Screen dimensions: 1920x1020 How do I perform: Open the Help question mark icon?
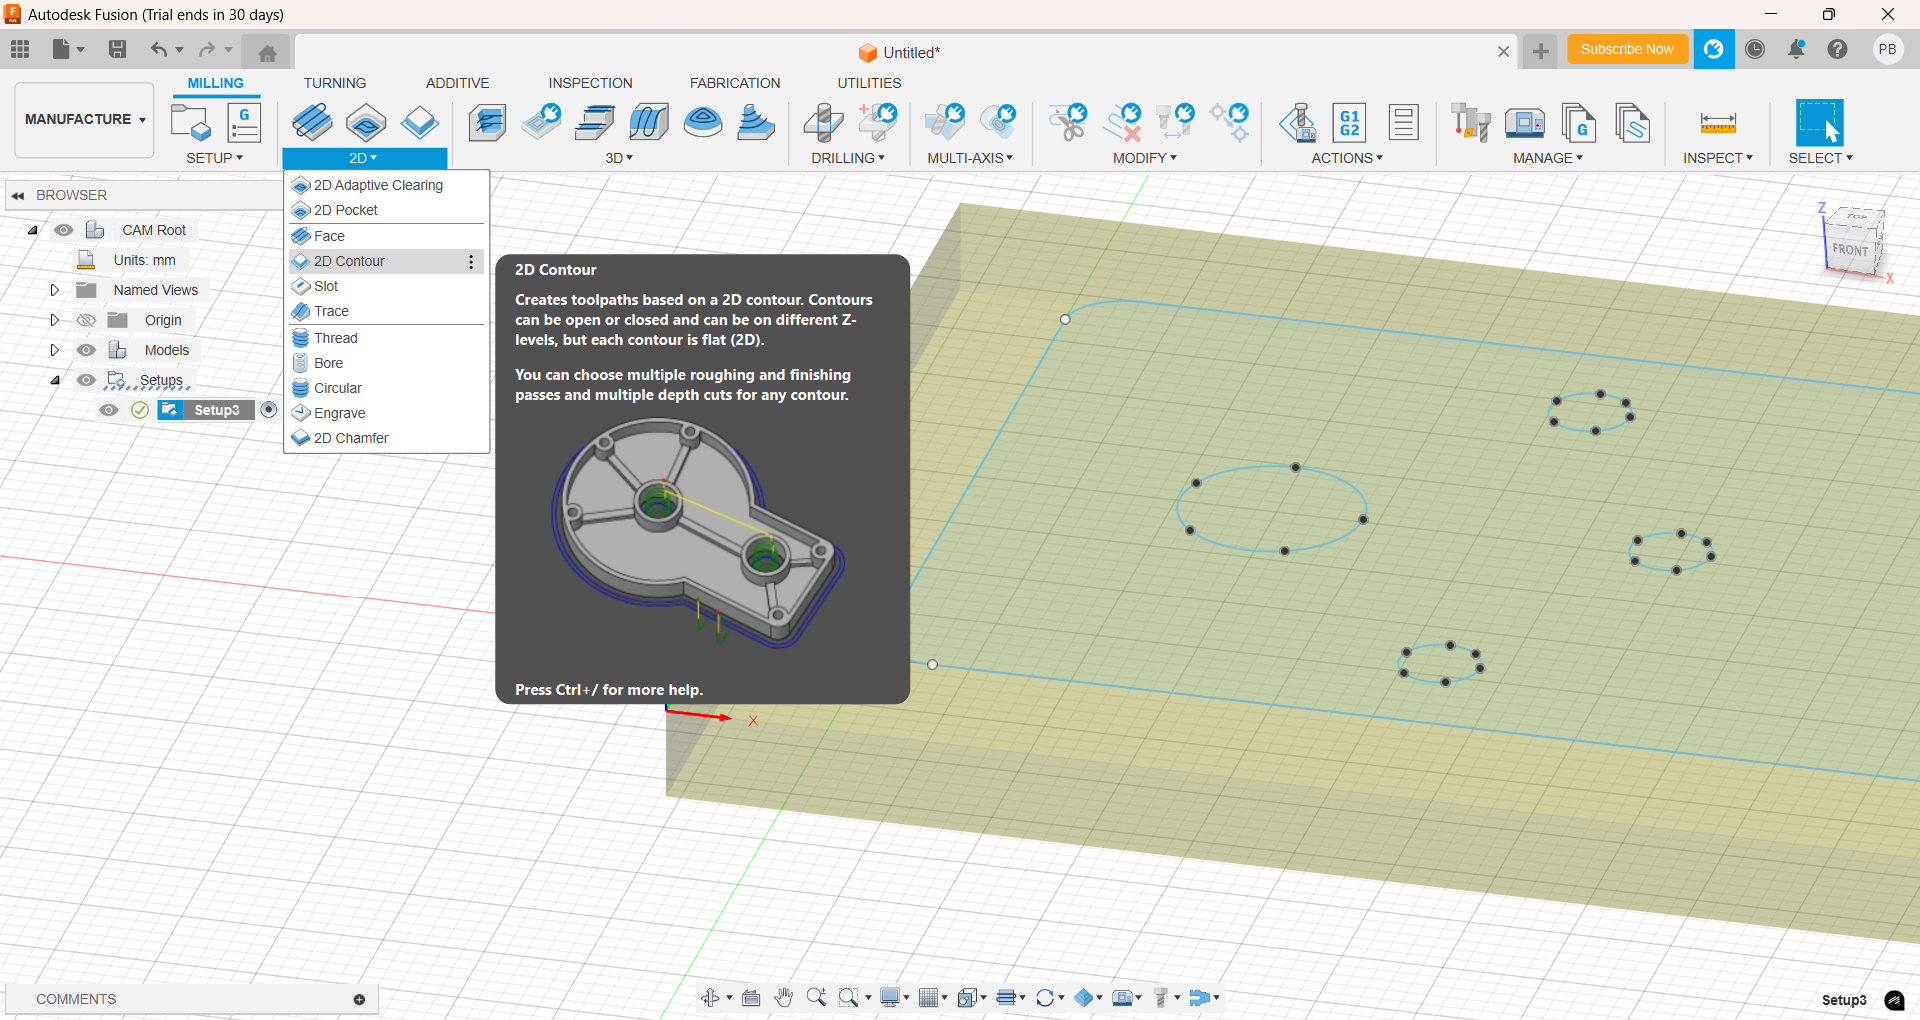[x=1837, y=49]
